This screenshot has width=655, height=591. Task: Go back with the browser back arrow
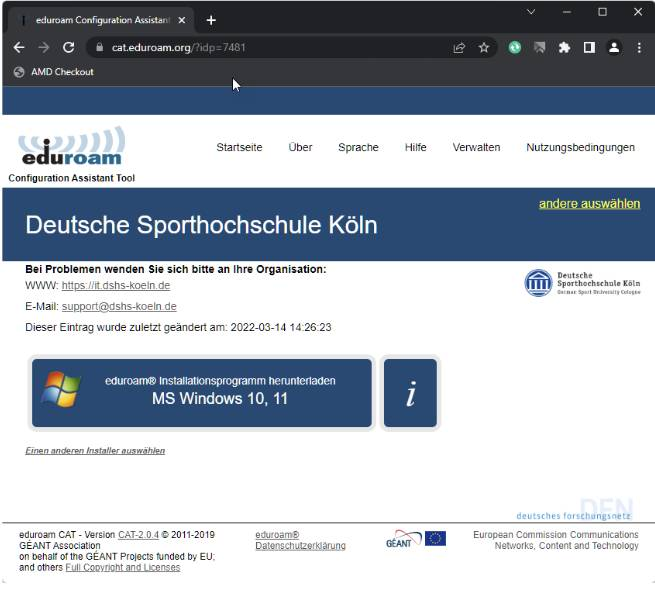19,48
